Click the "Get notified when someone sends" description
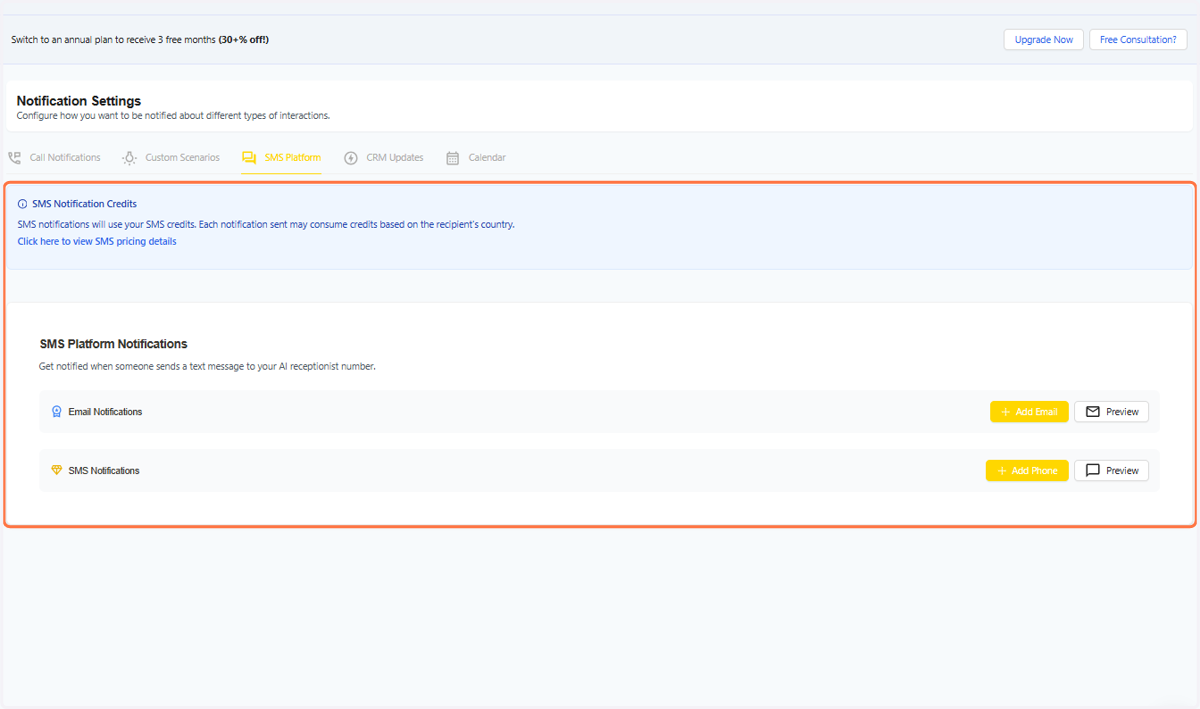Screen dimensions: 1200x709 207,367
